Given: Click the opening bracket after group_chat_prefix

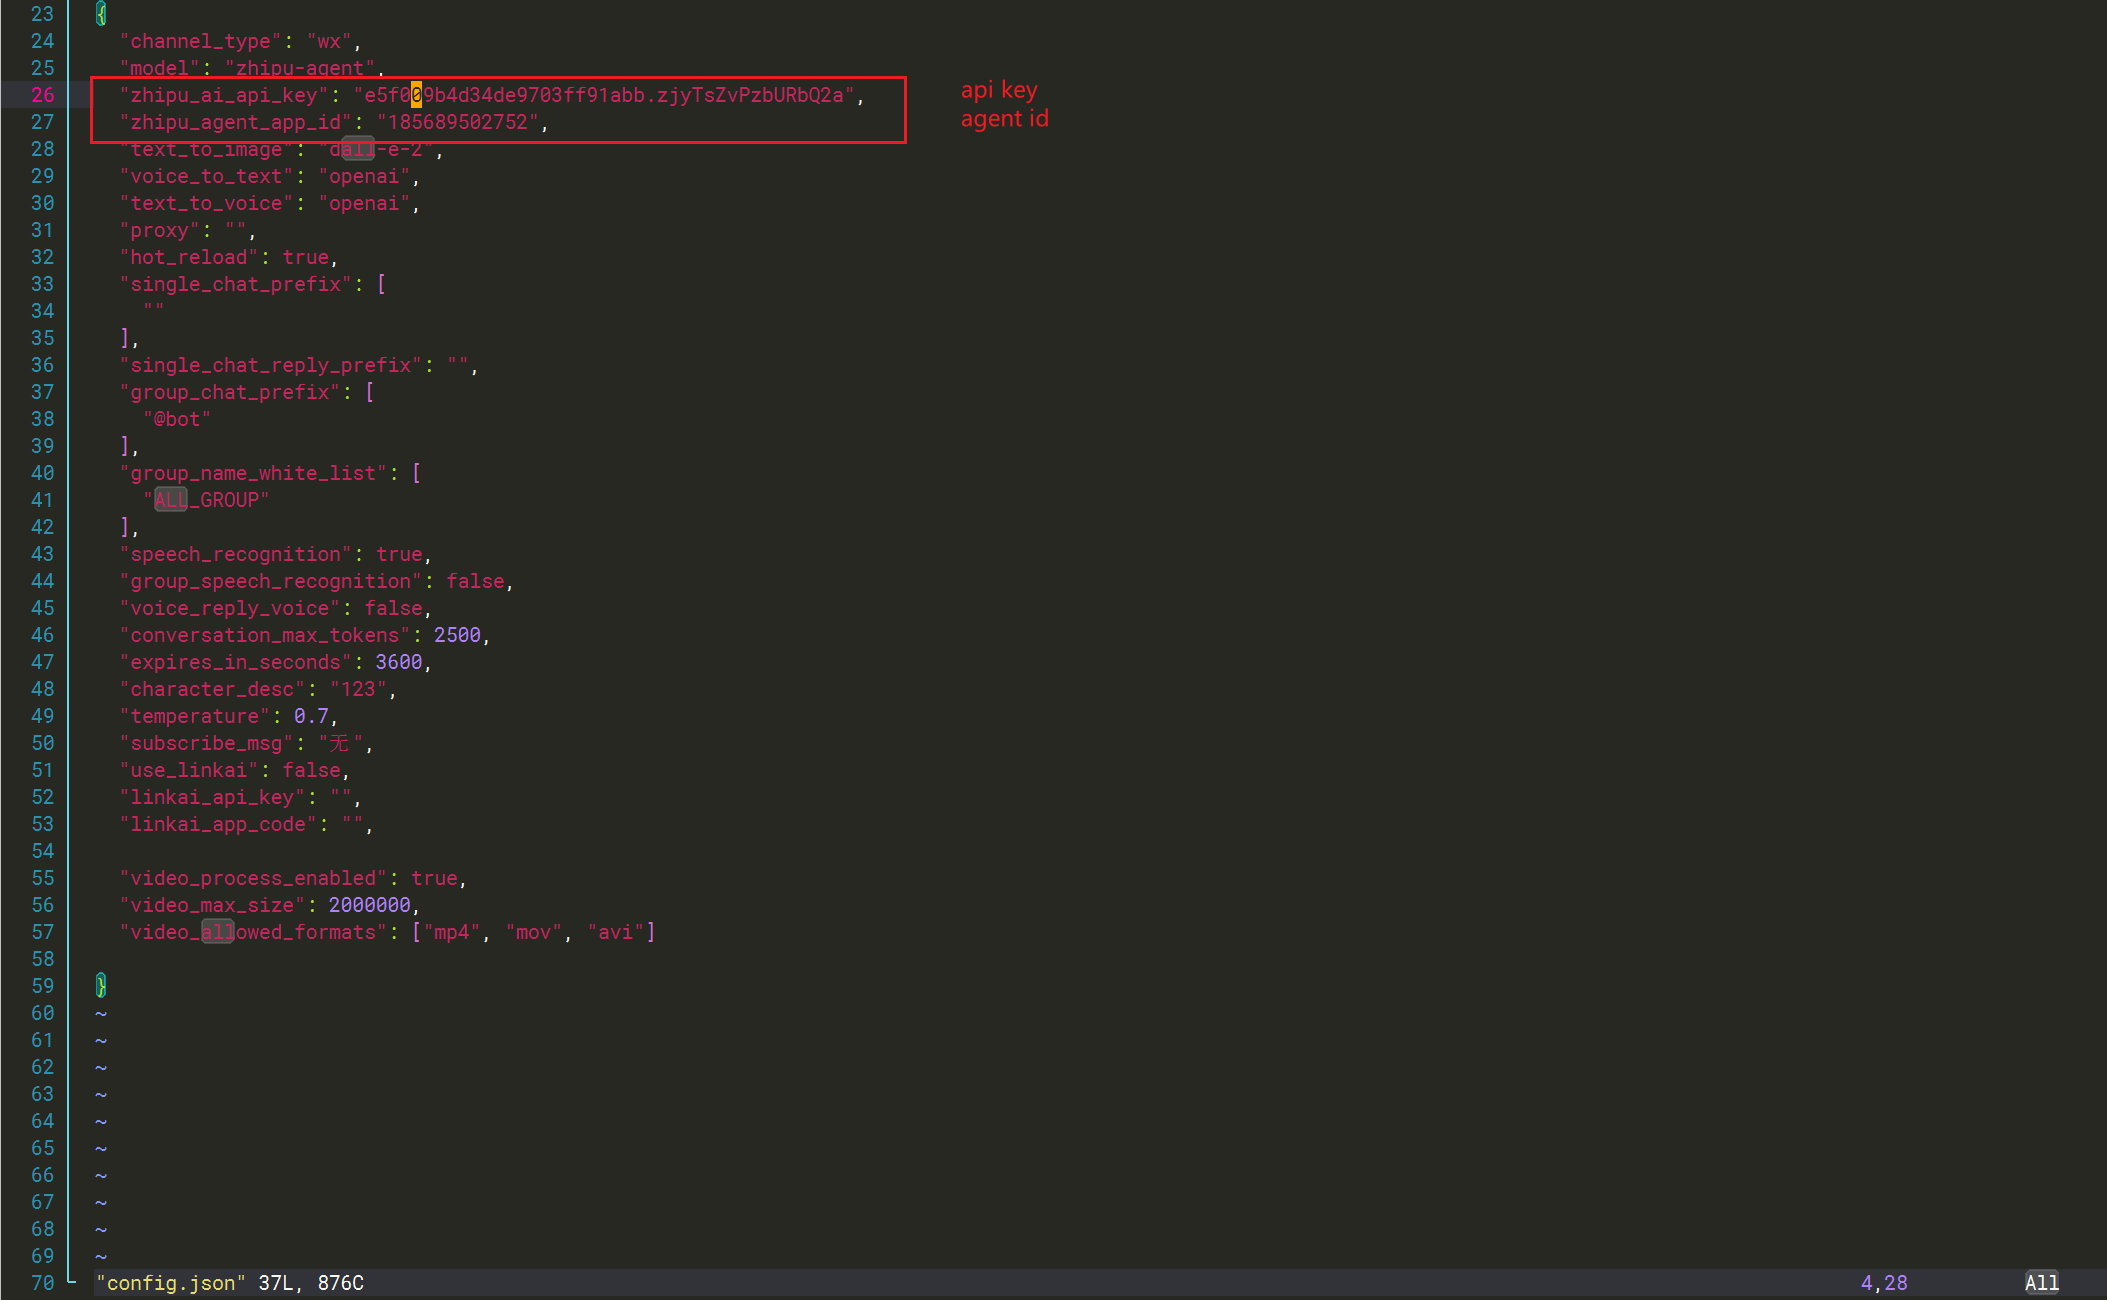Looking at the screenshot, I should (x=370, y=392).
